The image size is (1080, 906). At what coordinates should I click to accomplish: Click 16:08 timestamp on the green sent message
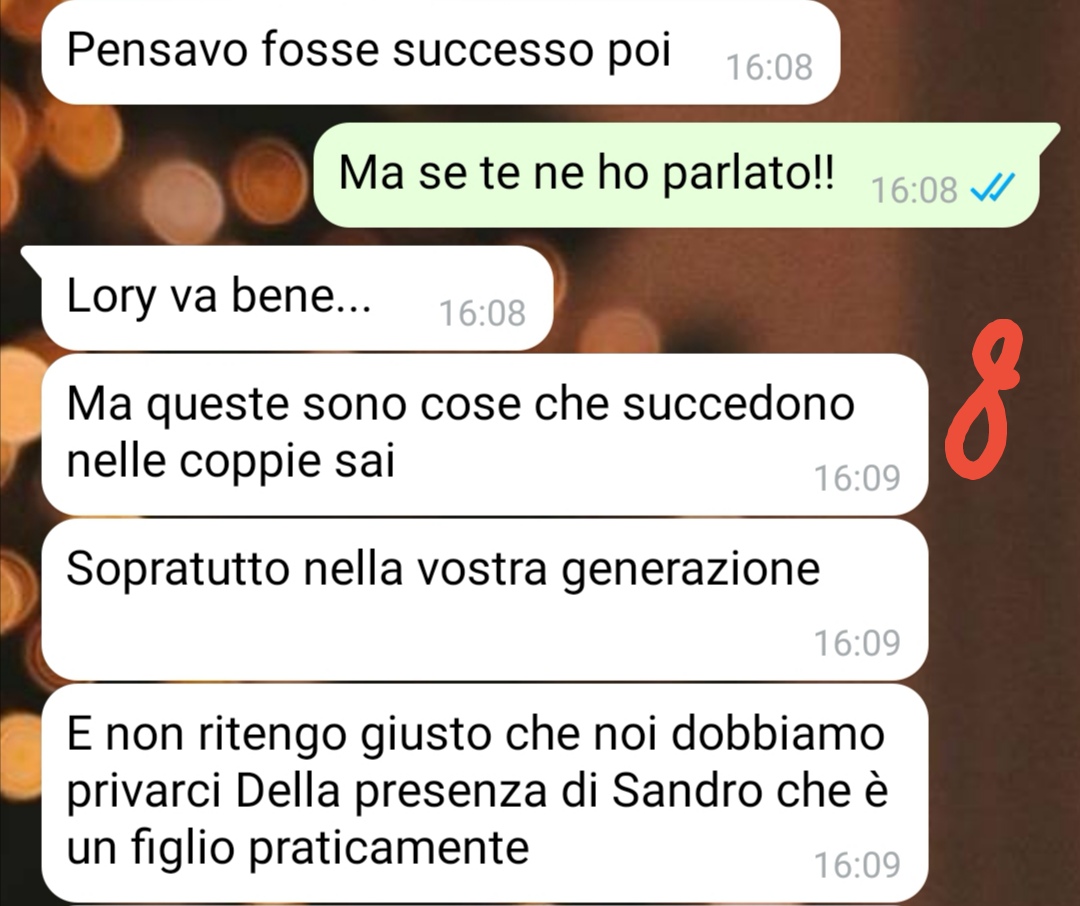pyautogui.click(x=915, y=189)
